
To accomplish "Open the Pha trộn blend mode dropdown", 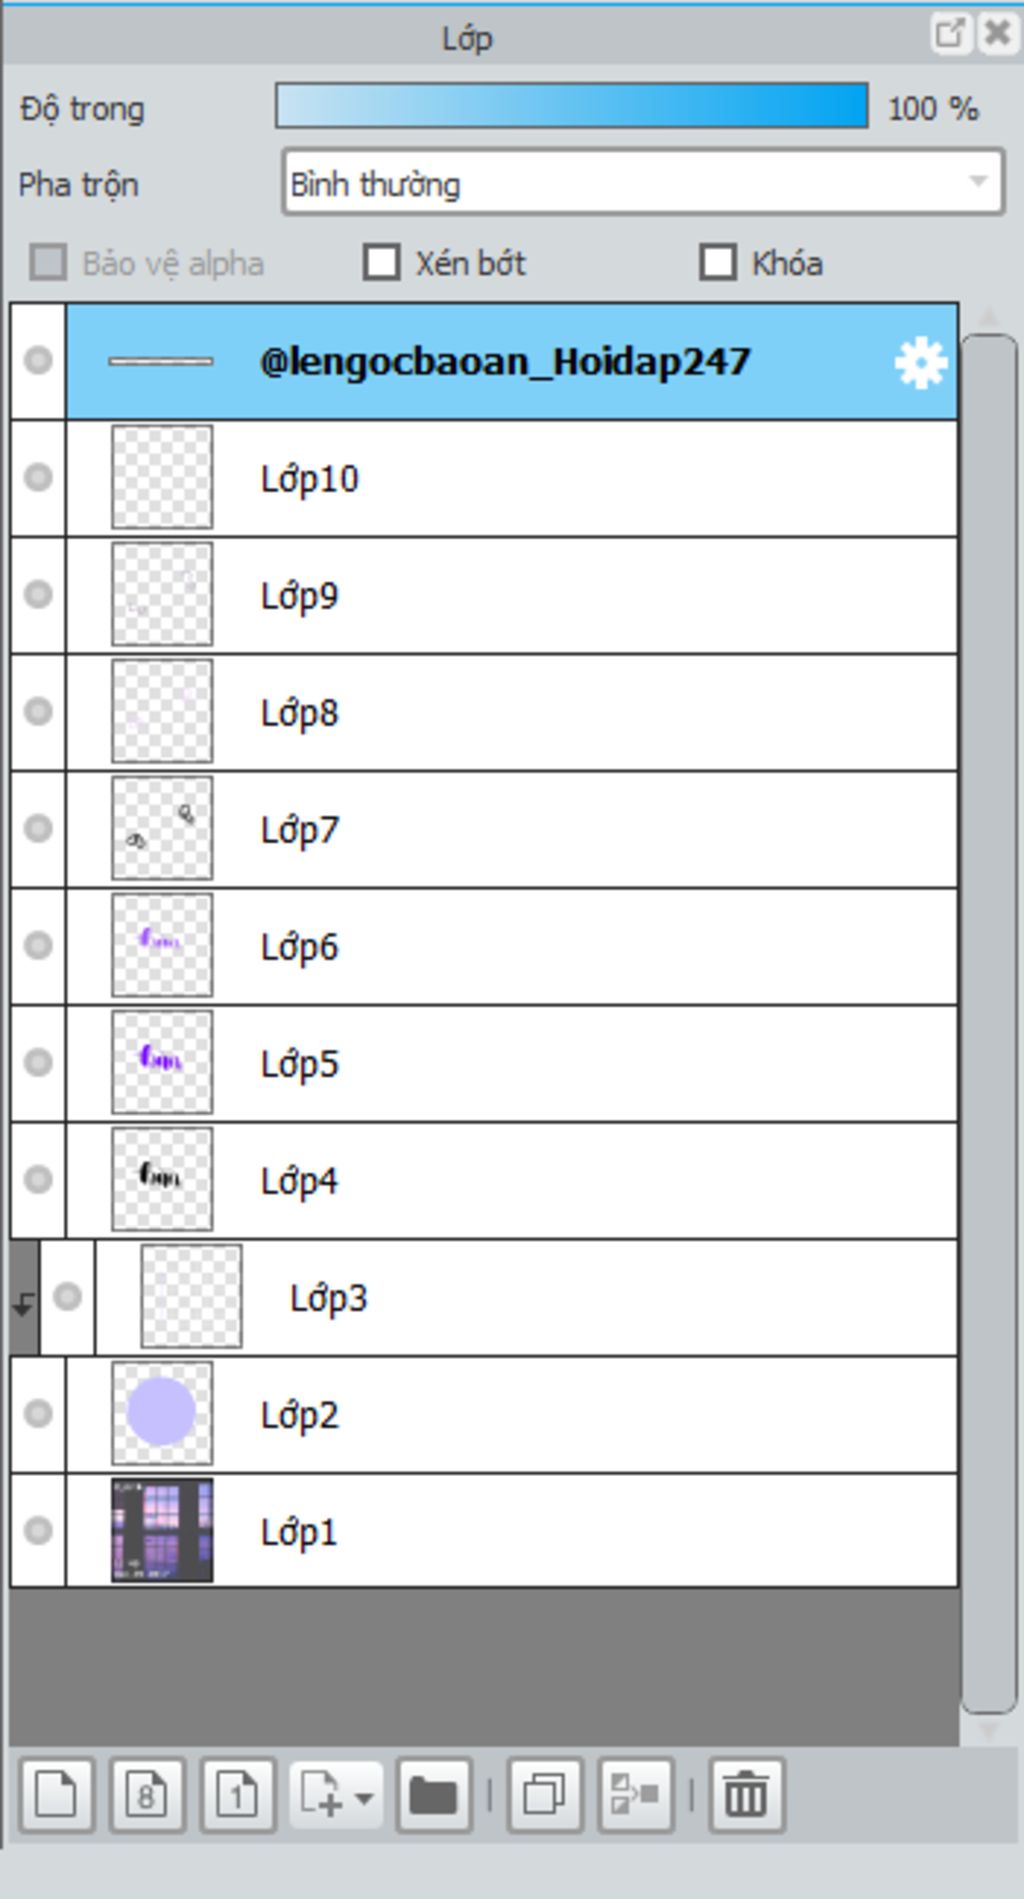I will coord(643,183).
